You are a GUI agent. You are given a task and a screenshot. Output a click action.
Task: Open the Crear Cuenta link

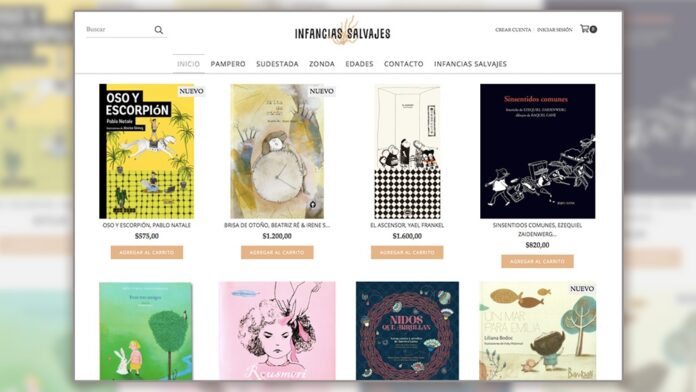pyautogui.click(x=513, y=30)
